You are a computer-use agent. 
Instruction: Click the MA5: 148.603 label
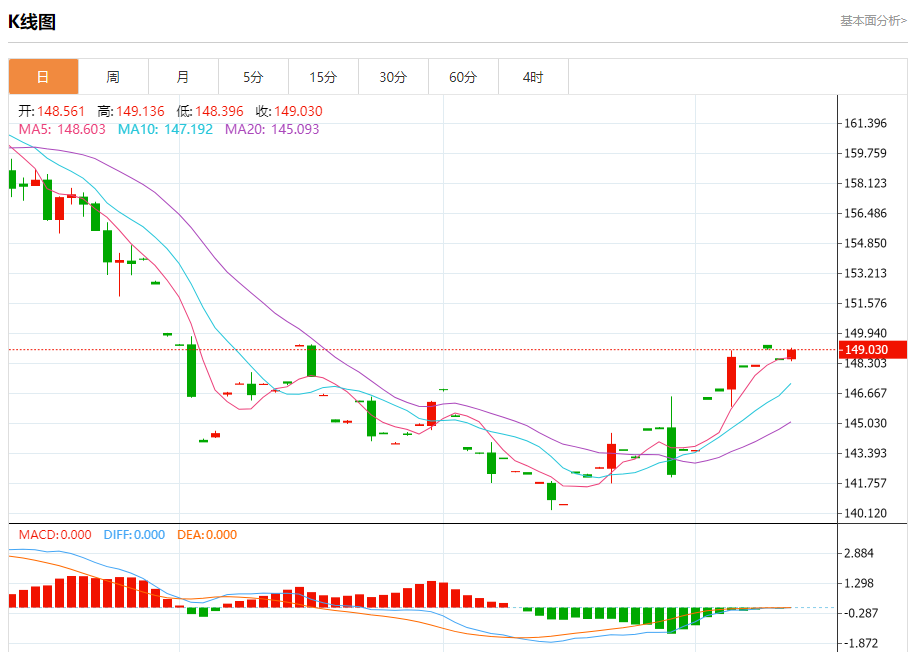tap(62, 129)
